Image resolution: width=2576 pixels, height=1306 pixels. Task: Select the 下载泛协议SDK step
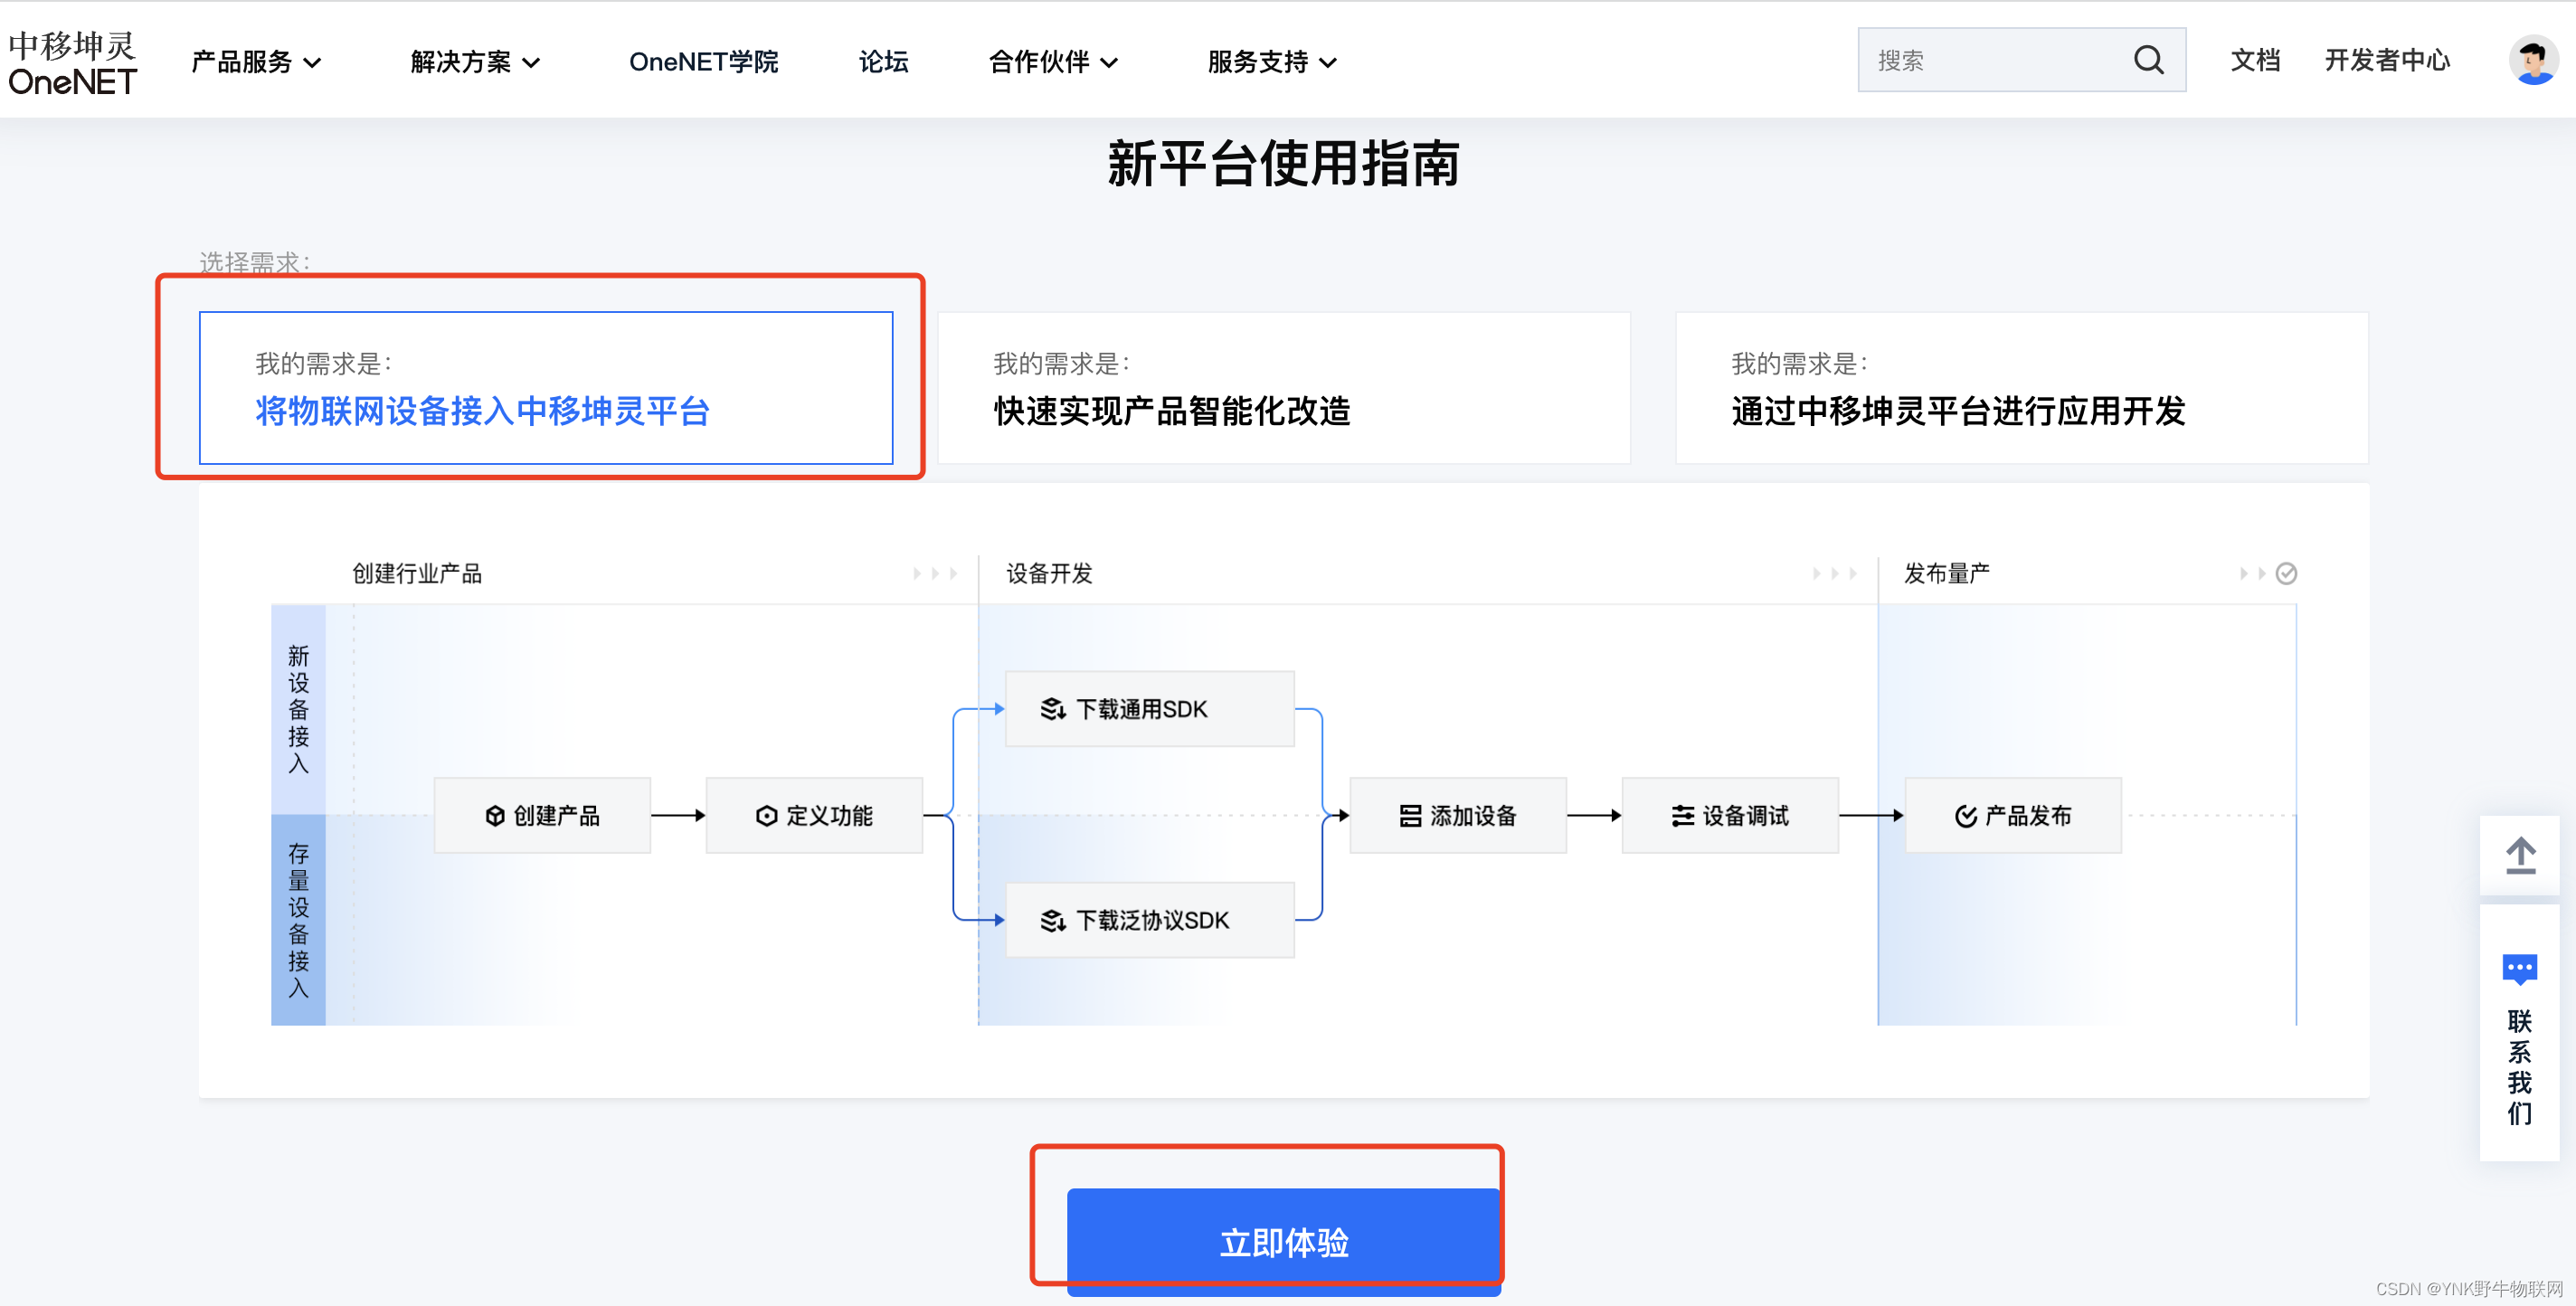pos(1149,920)
